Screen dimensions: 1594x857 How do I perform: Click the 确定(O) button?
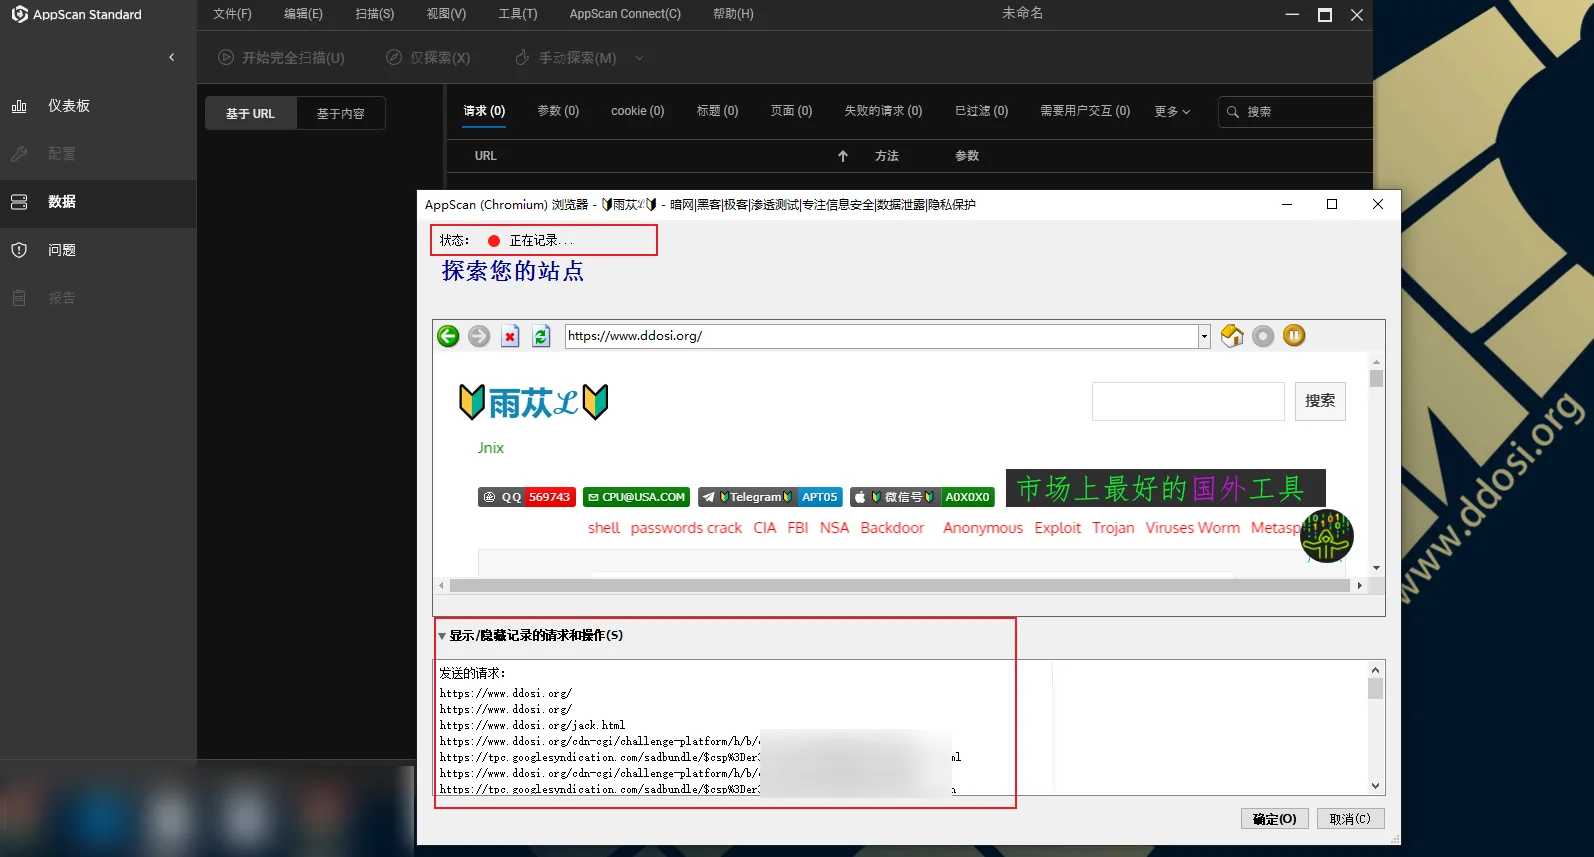(1274, 819)
